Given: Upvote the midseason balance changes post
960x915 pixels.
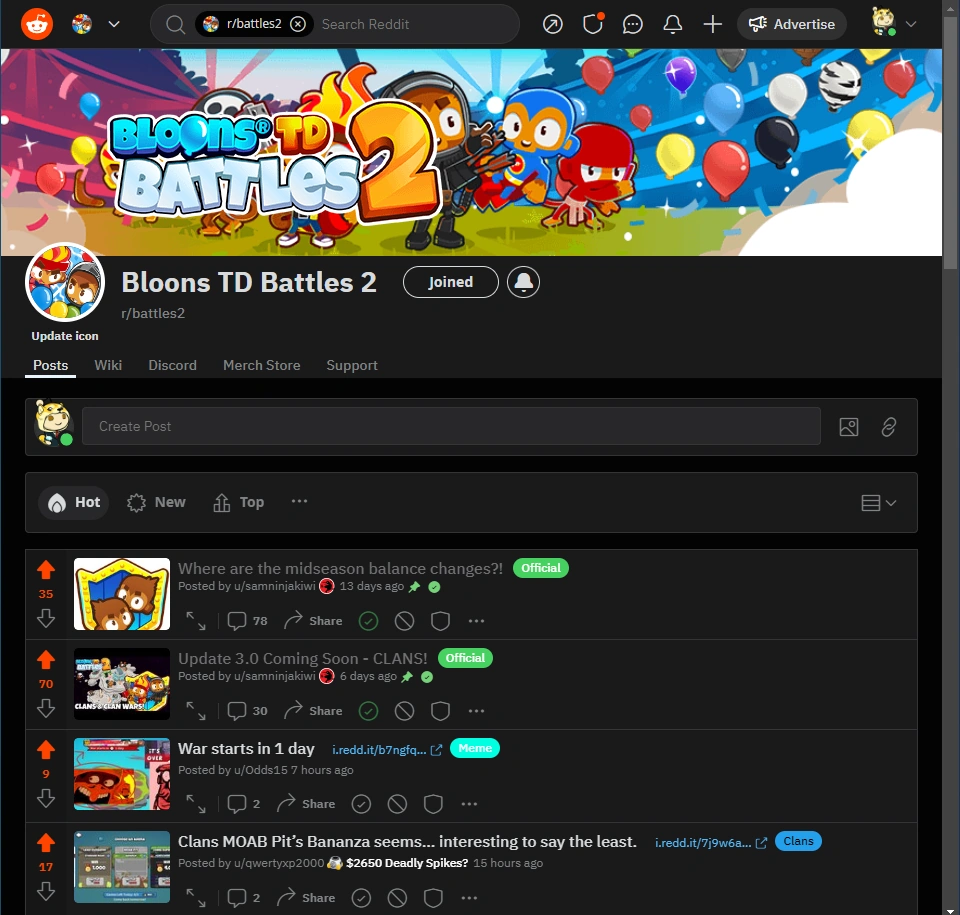Looking at the screenshot, I should pos(46,570).
